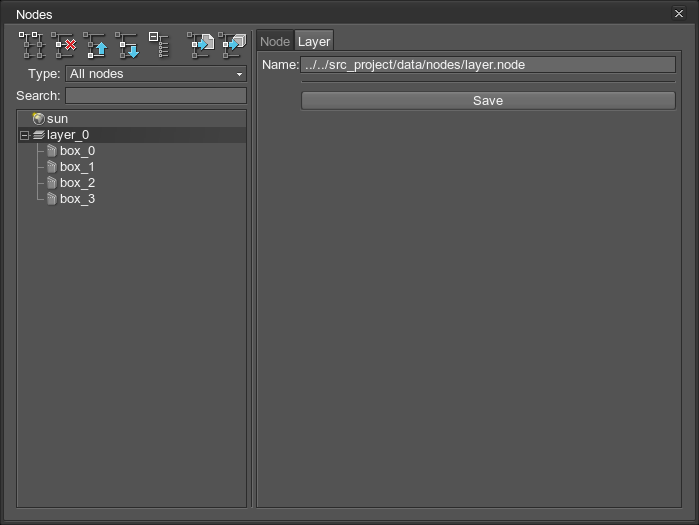Click the clone node toolbar icon

click(x=32, y=45)
